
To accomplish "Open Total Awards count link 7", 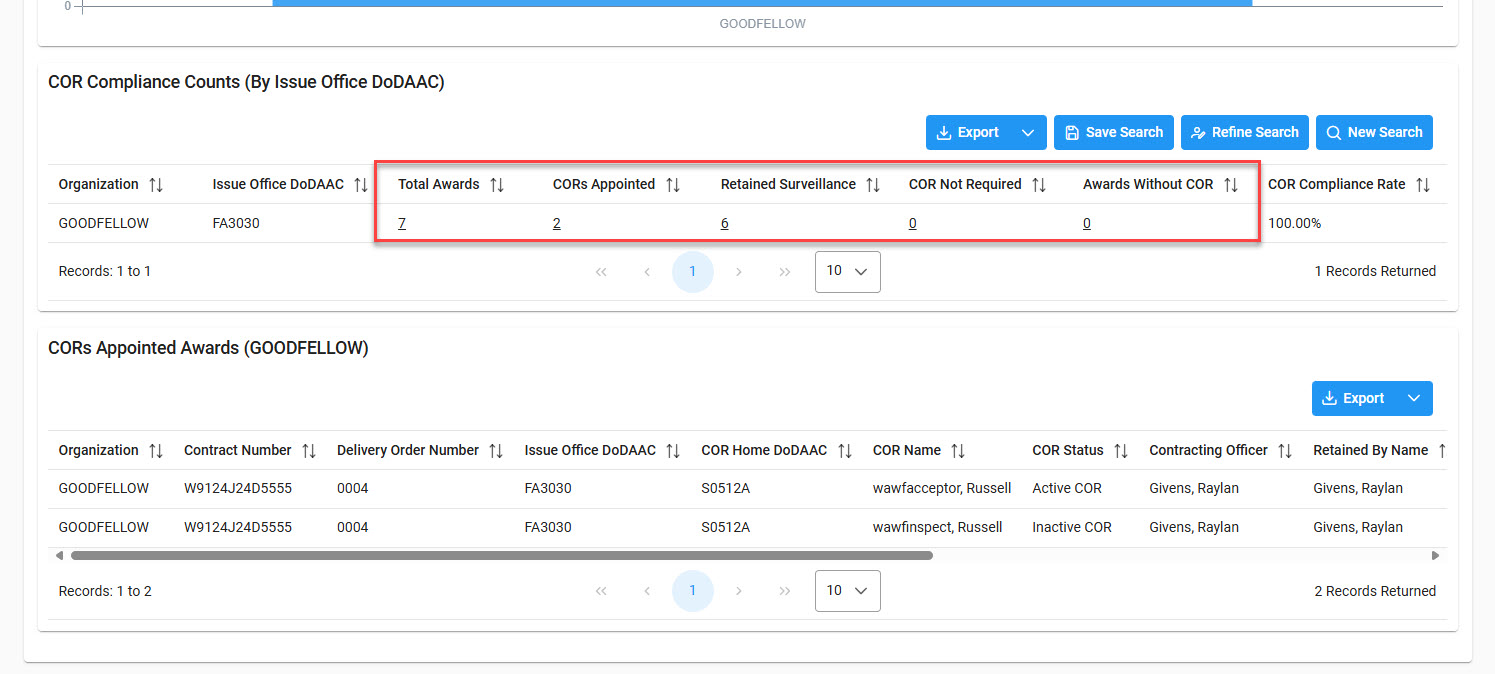I will 401,224.
